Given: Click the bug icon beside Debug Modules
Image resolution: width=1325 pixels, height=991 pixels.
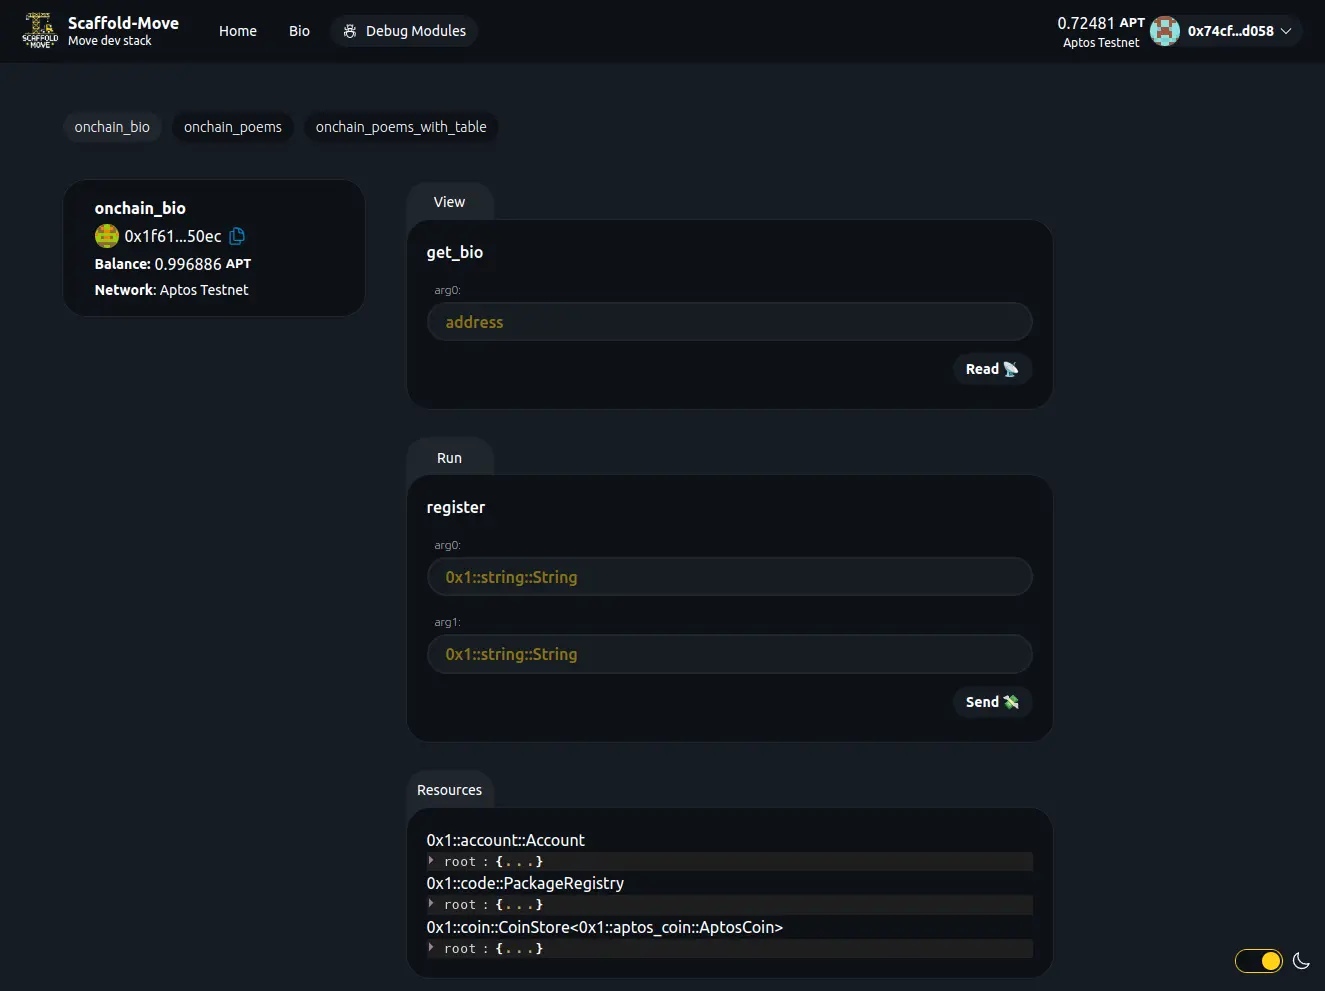Looking at the screenshot, I should (350, 31).
